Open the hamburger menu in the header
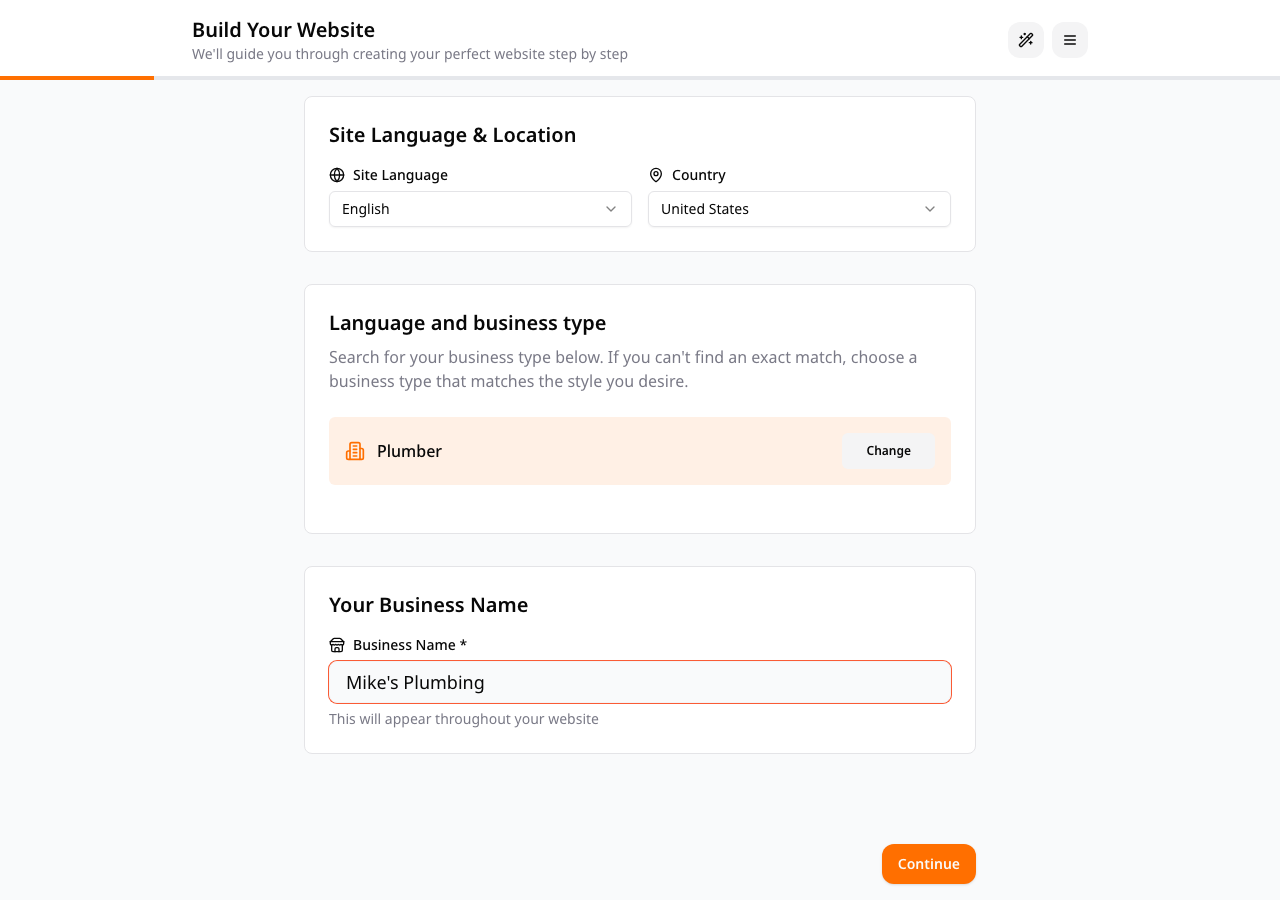The image size is (1280, 900). click(1070, 40)
